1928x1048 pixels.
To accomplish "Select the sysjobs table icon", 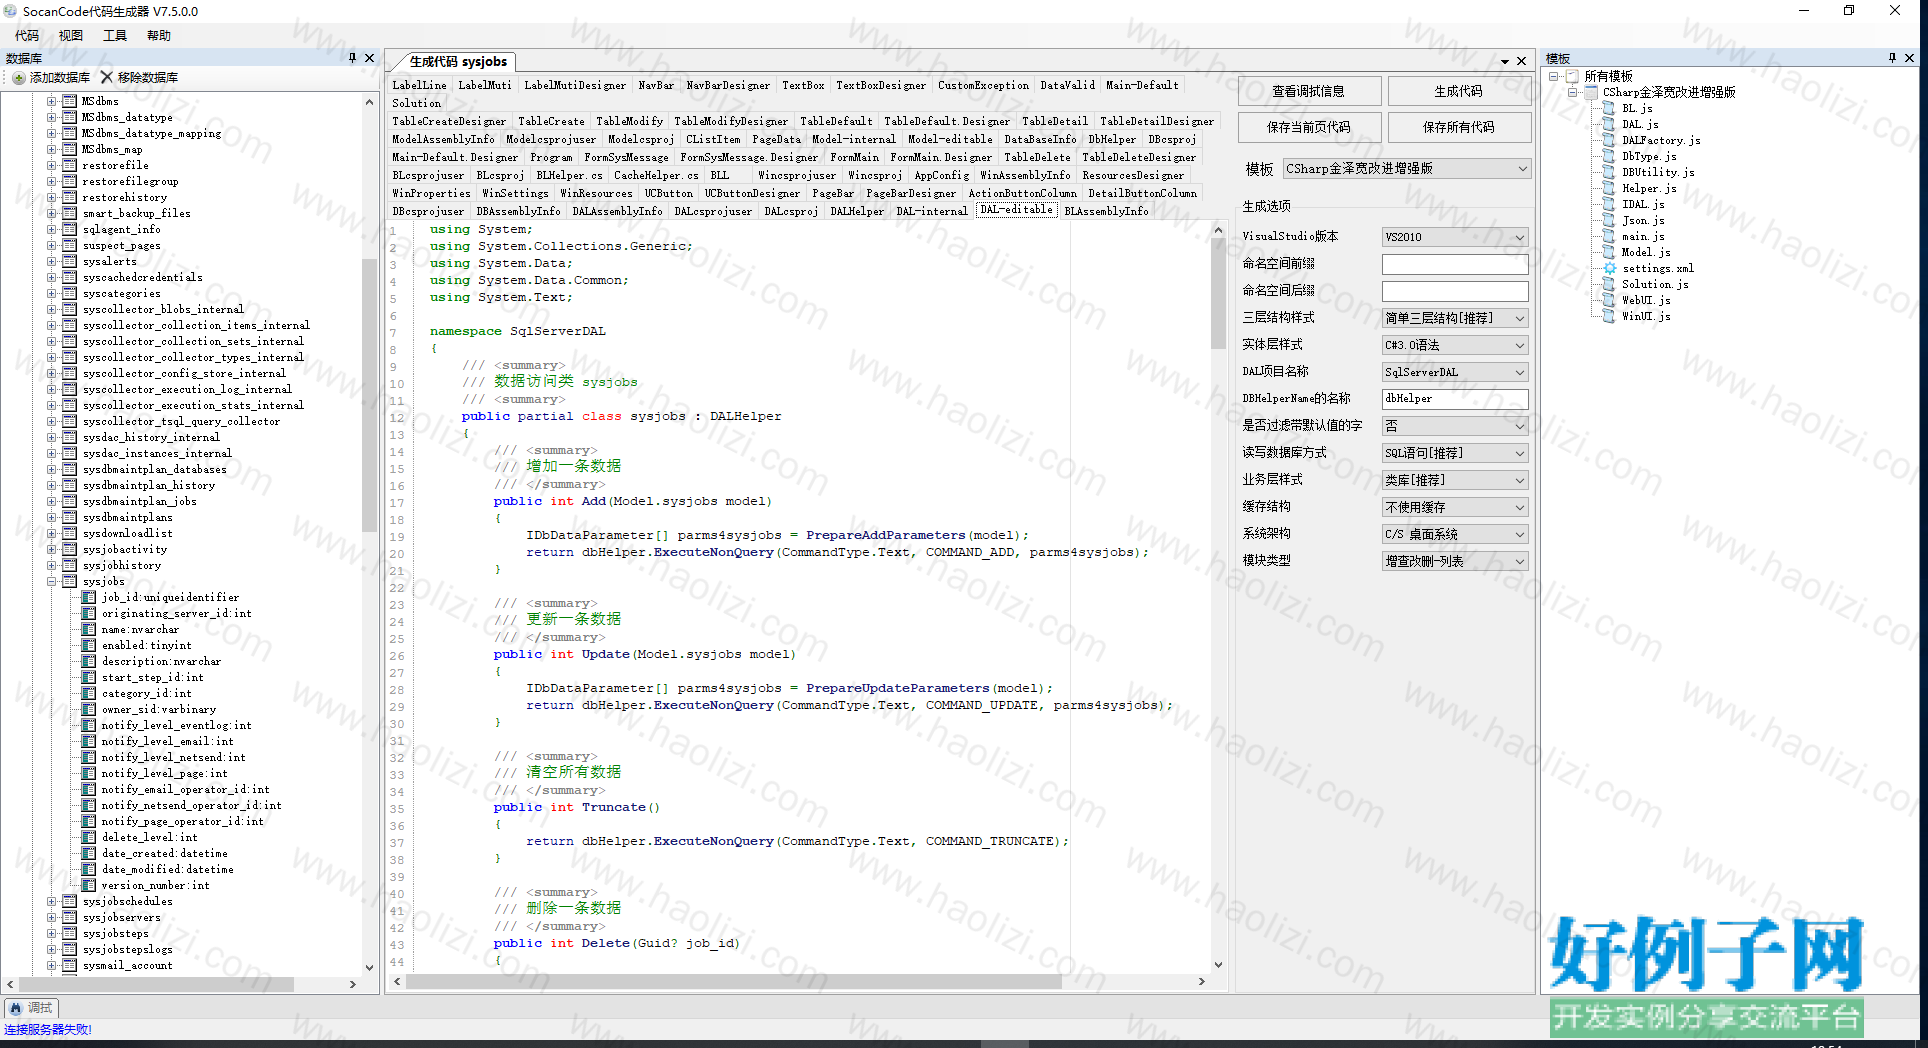I will pos(70,581).
